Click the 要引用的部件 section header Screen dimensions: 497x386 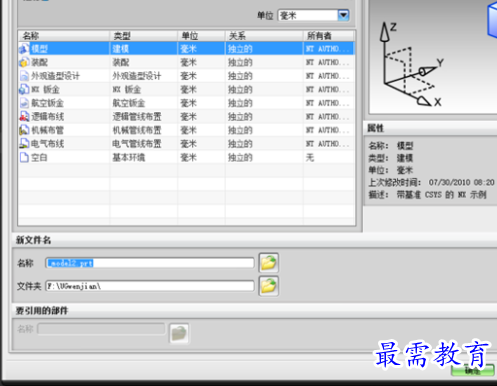pos(42,311)
